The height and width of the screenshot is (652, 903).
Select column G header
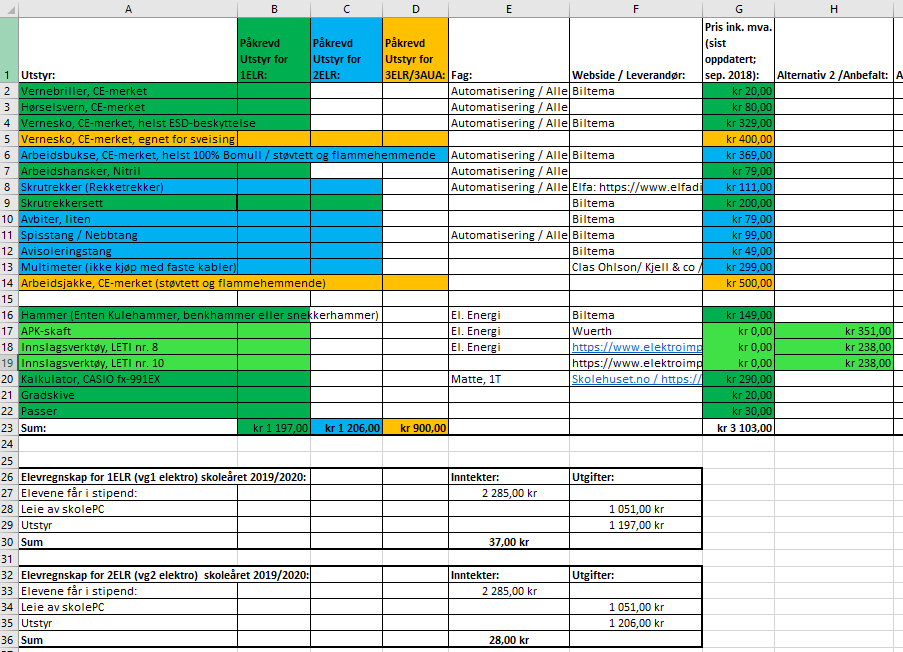point(738,9)
